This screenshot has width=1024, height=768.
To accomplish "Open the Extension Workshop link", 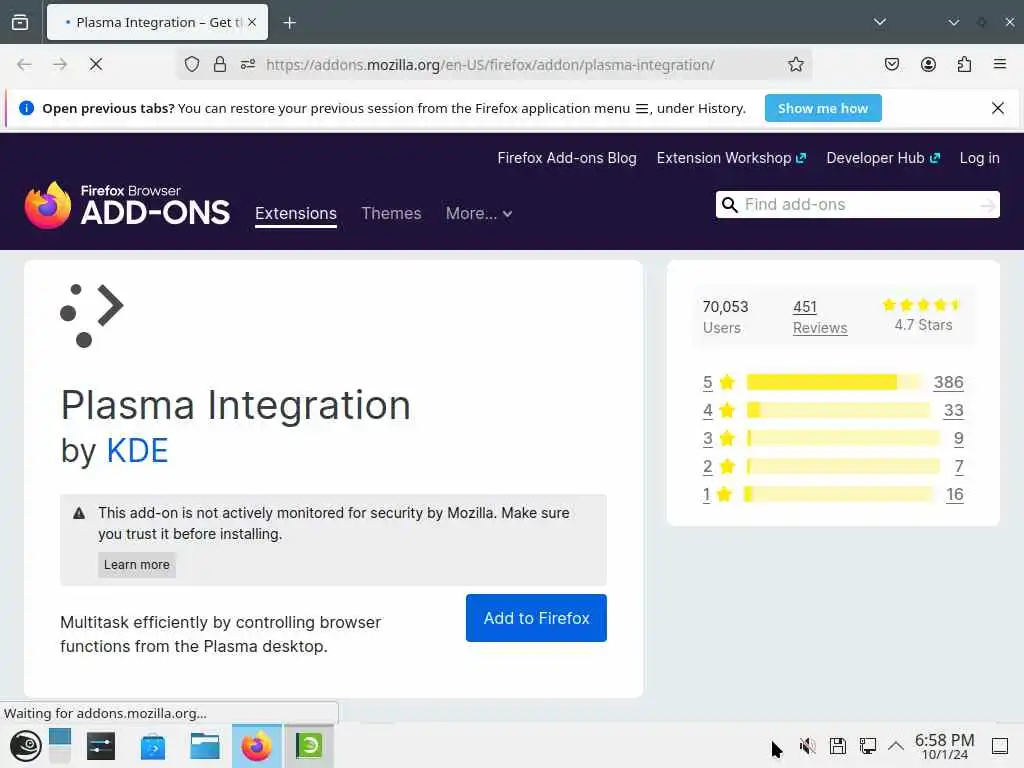I will click(x=731, y=158).
